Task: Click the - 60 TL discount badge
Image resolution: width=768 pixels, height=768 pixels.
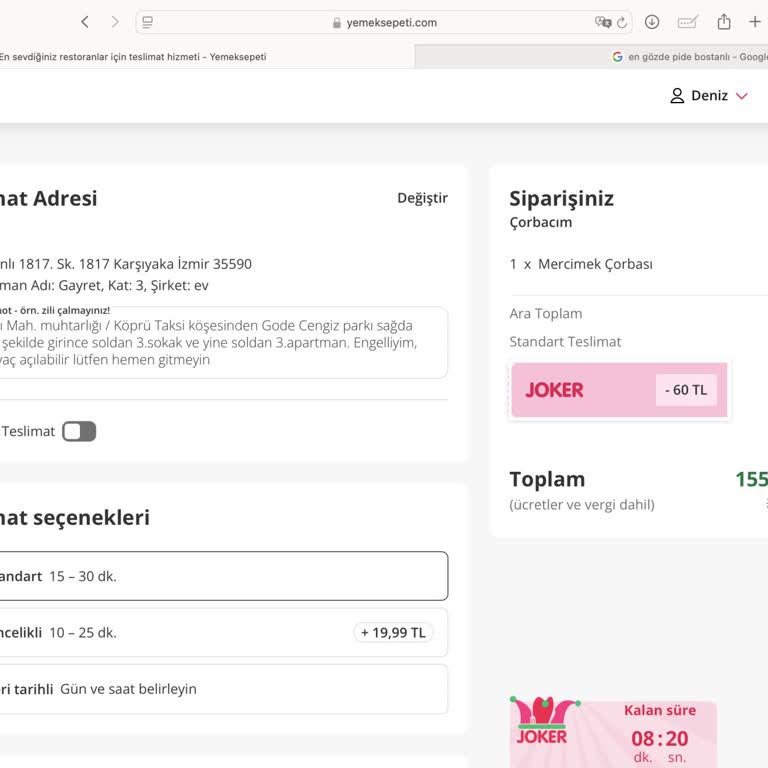Action: coord(686,390)
